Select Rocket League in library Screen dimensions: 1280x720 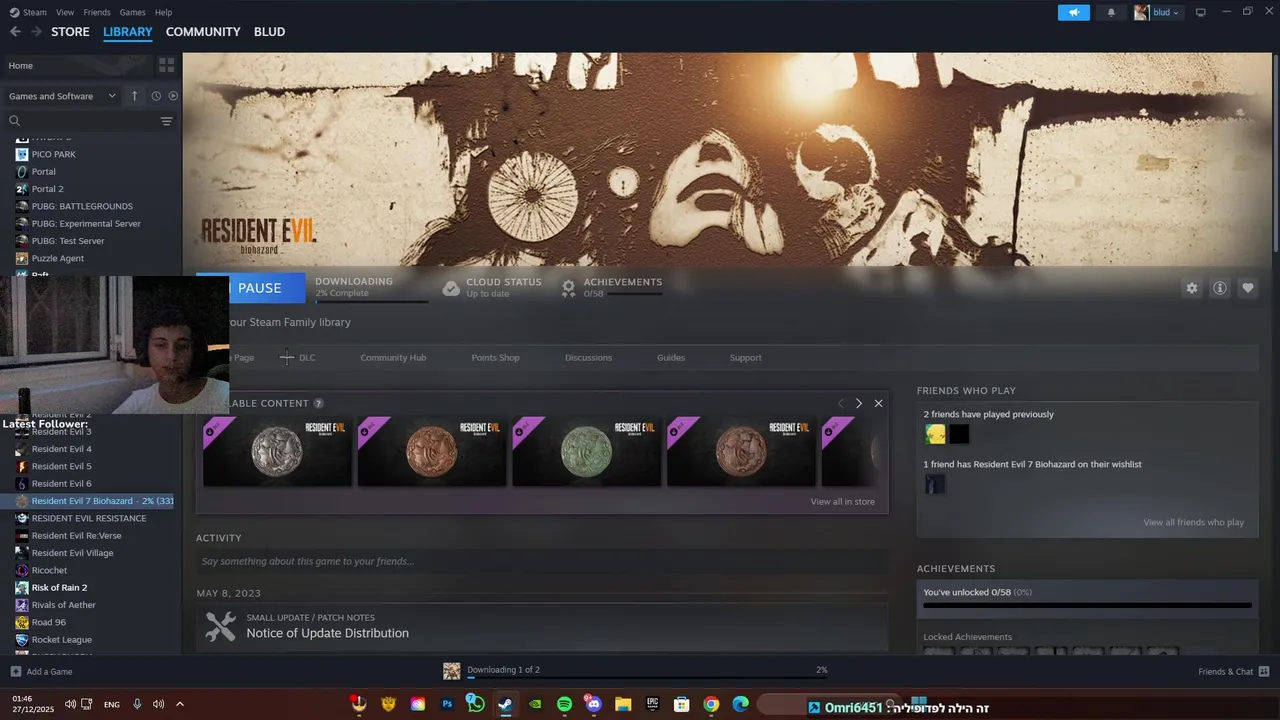point(62,640)
